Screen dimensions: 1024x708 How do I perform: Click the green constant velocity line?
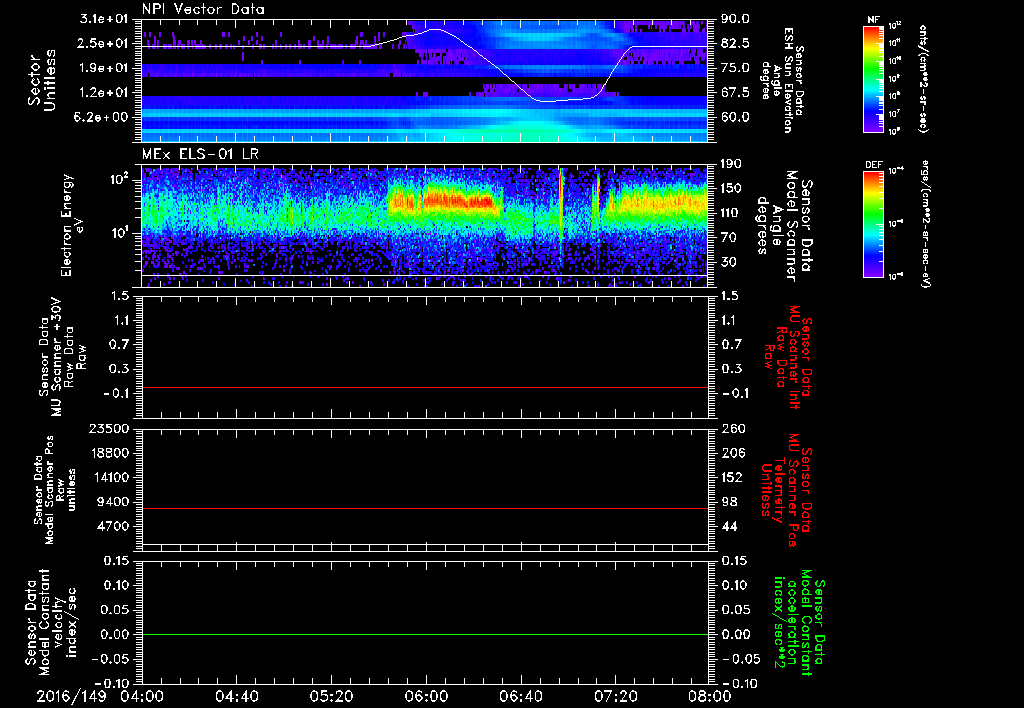point(424,634)
